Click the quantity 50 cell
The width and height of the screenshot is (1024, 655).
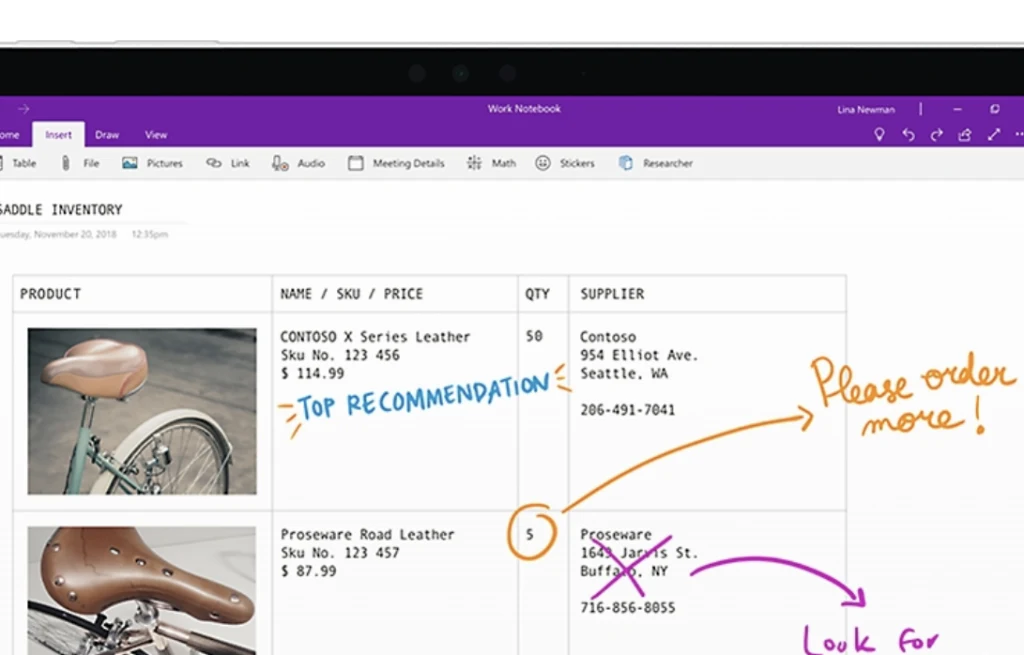pyautogui.click(x=534, y=336)
